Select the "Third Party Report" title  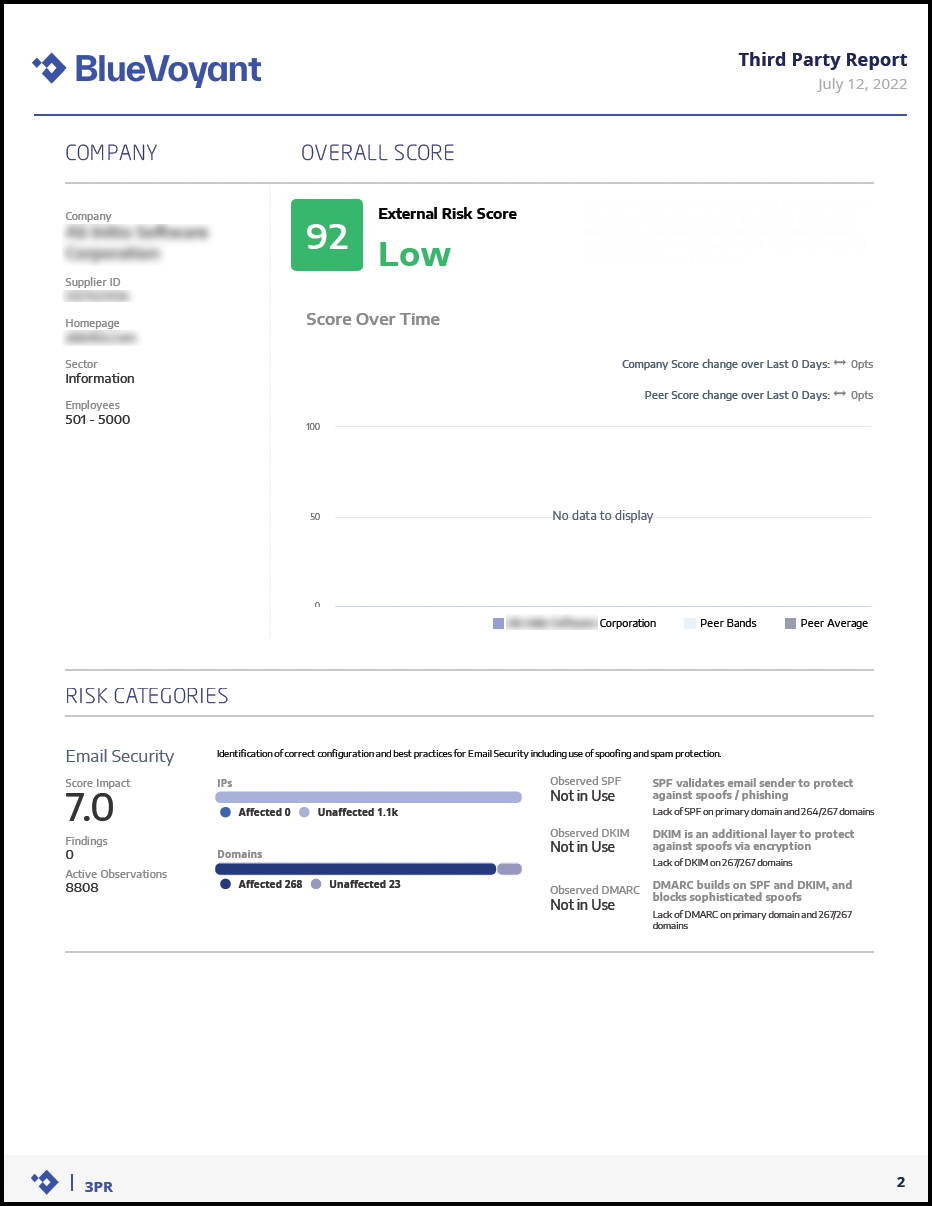pyautogui.click(x=822, y=60)
